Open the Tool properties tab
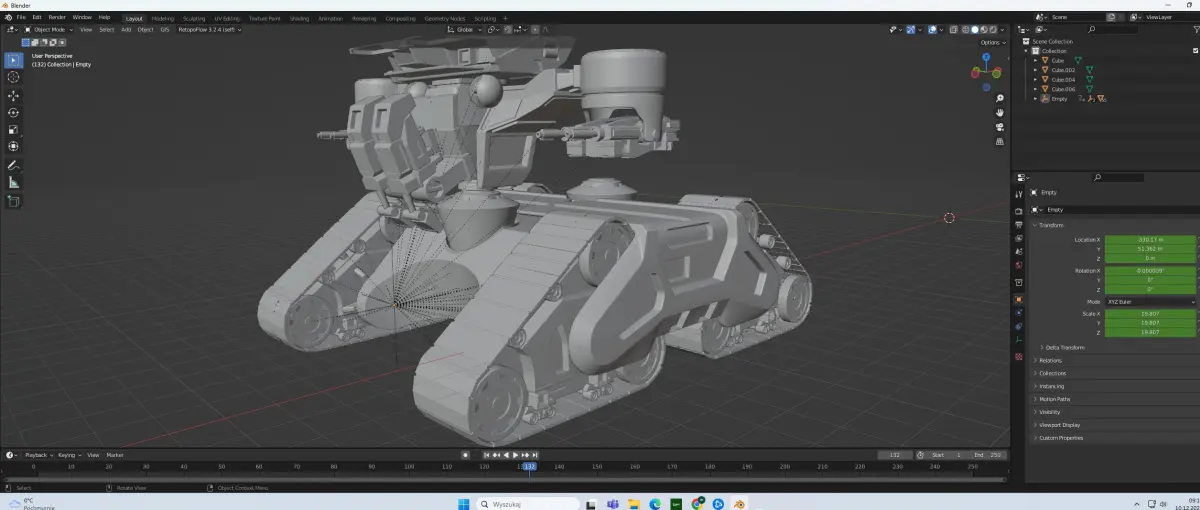Viewport: 1200px width, 510px height. pyautogui.click(x=1019, y=192)
